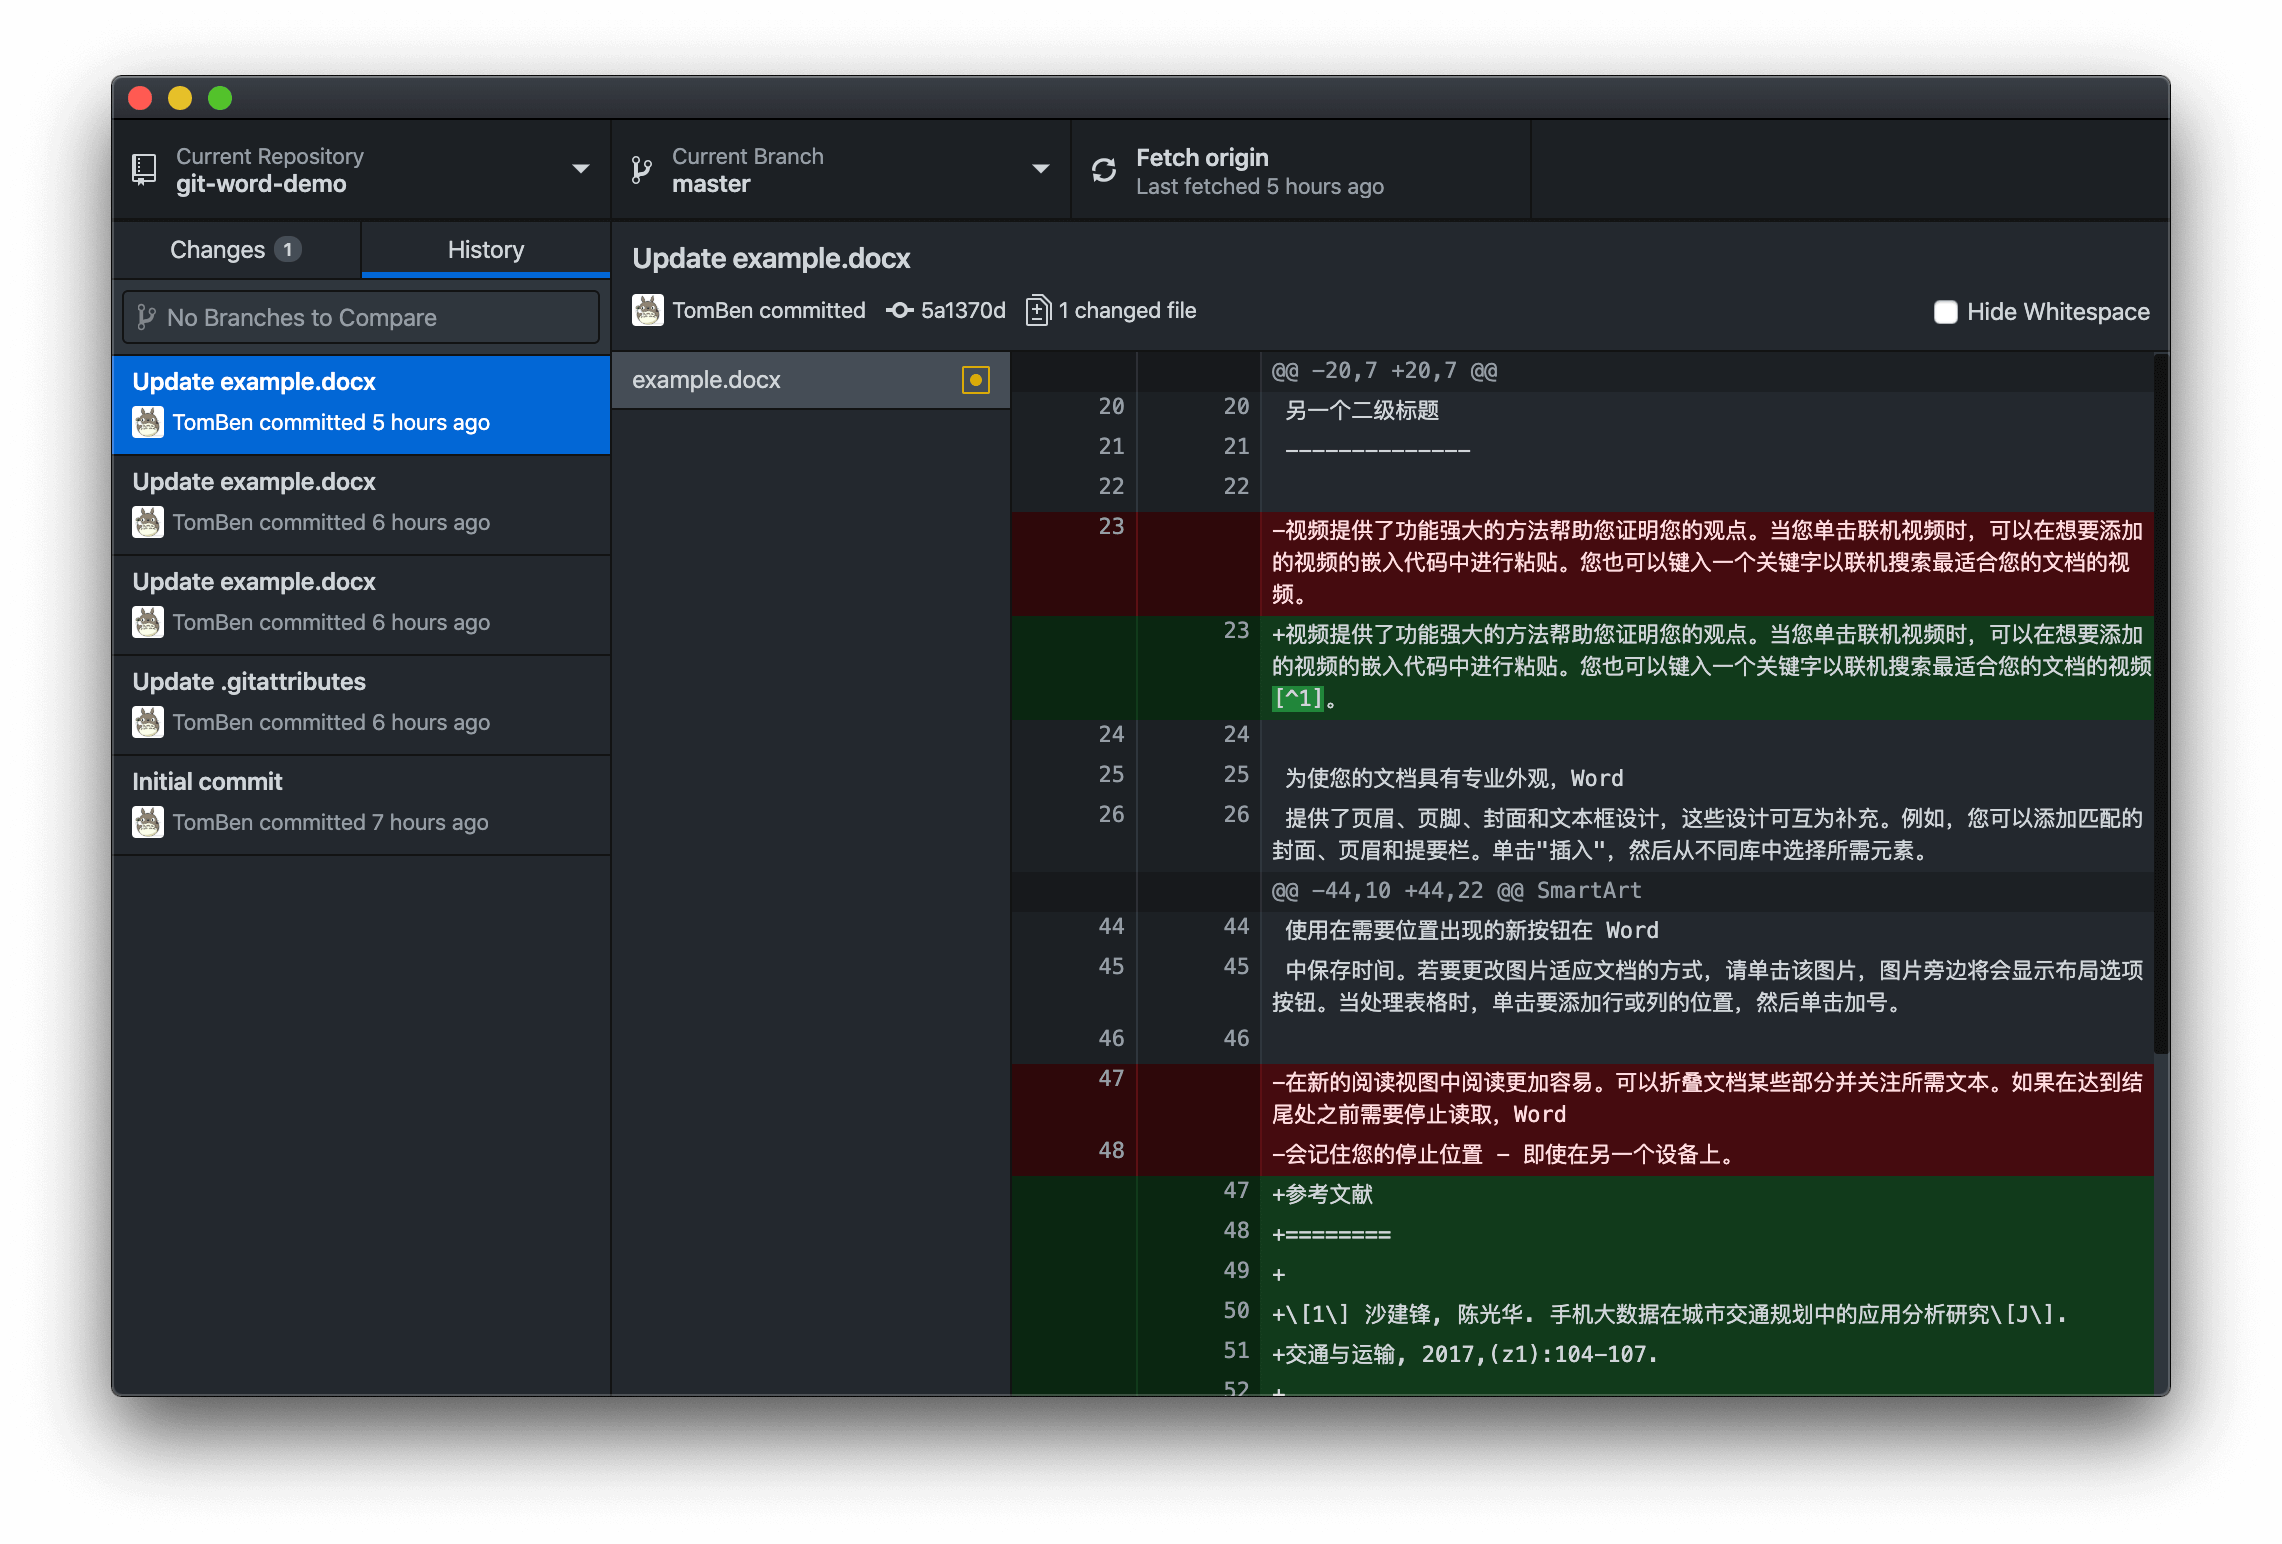Click Fetch origin button
The width and height of the screenshot is (2282, 1544).
click(1300, 170)
